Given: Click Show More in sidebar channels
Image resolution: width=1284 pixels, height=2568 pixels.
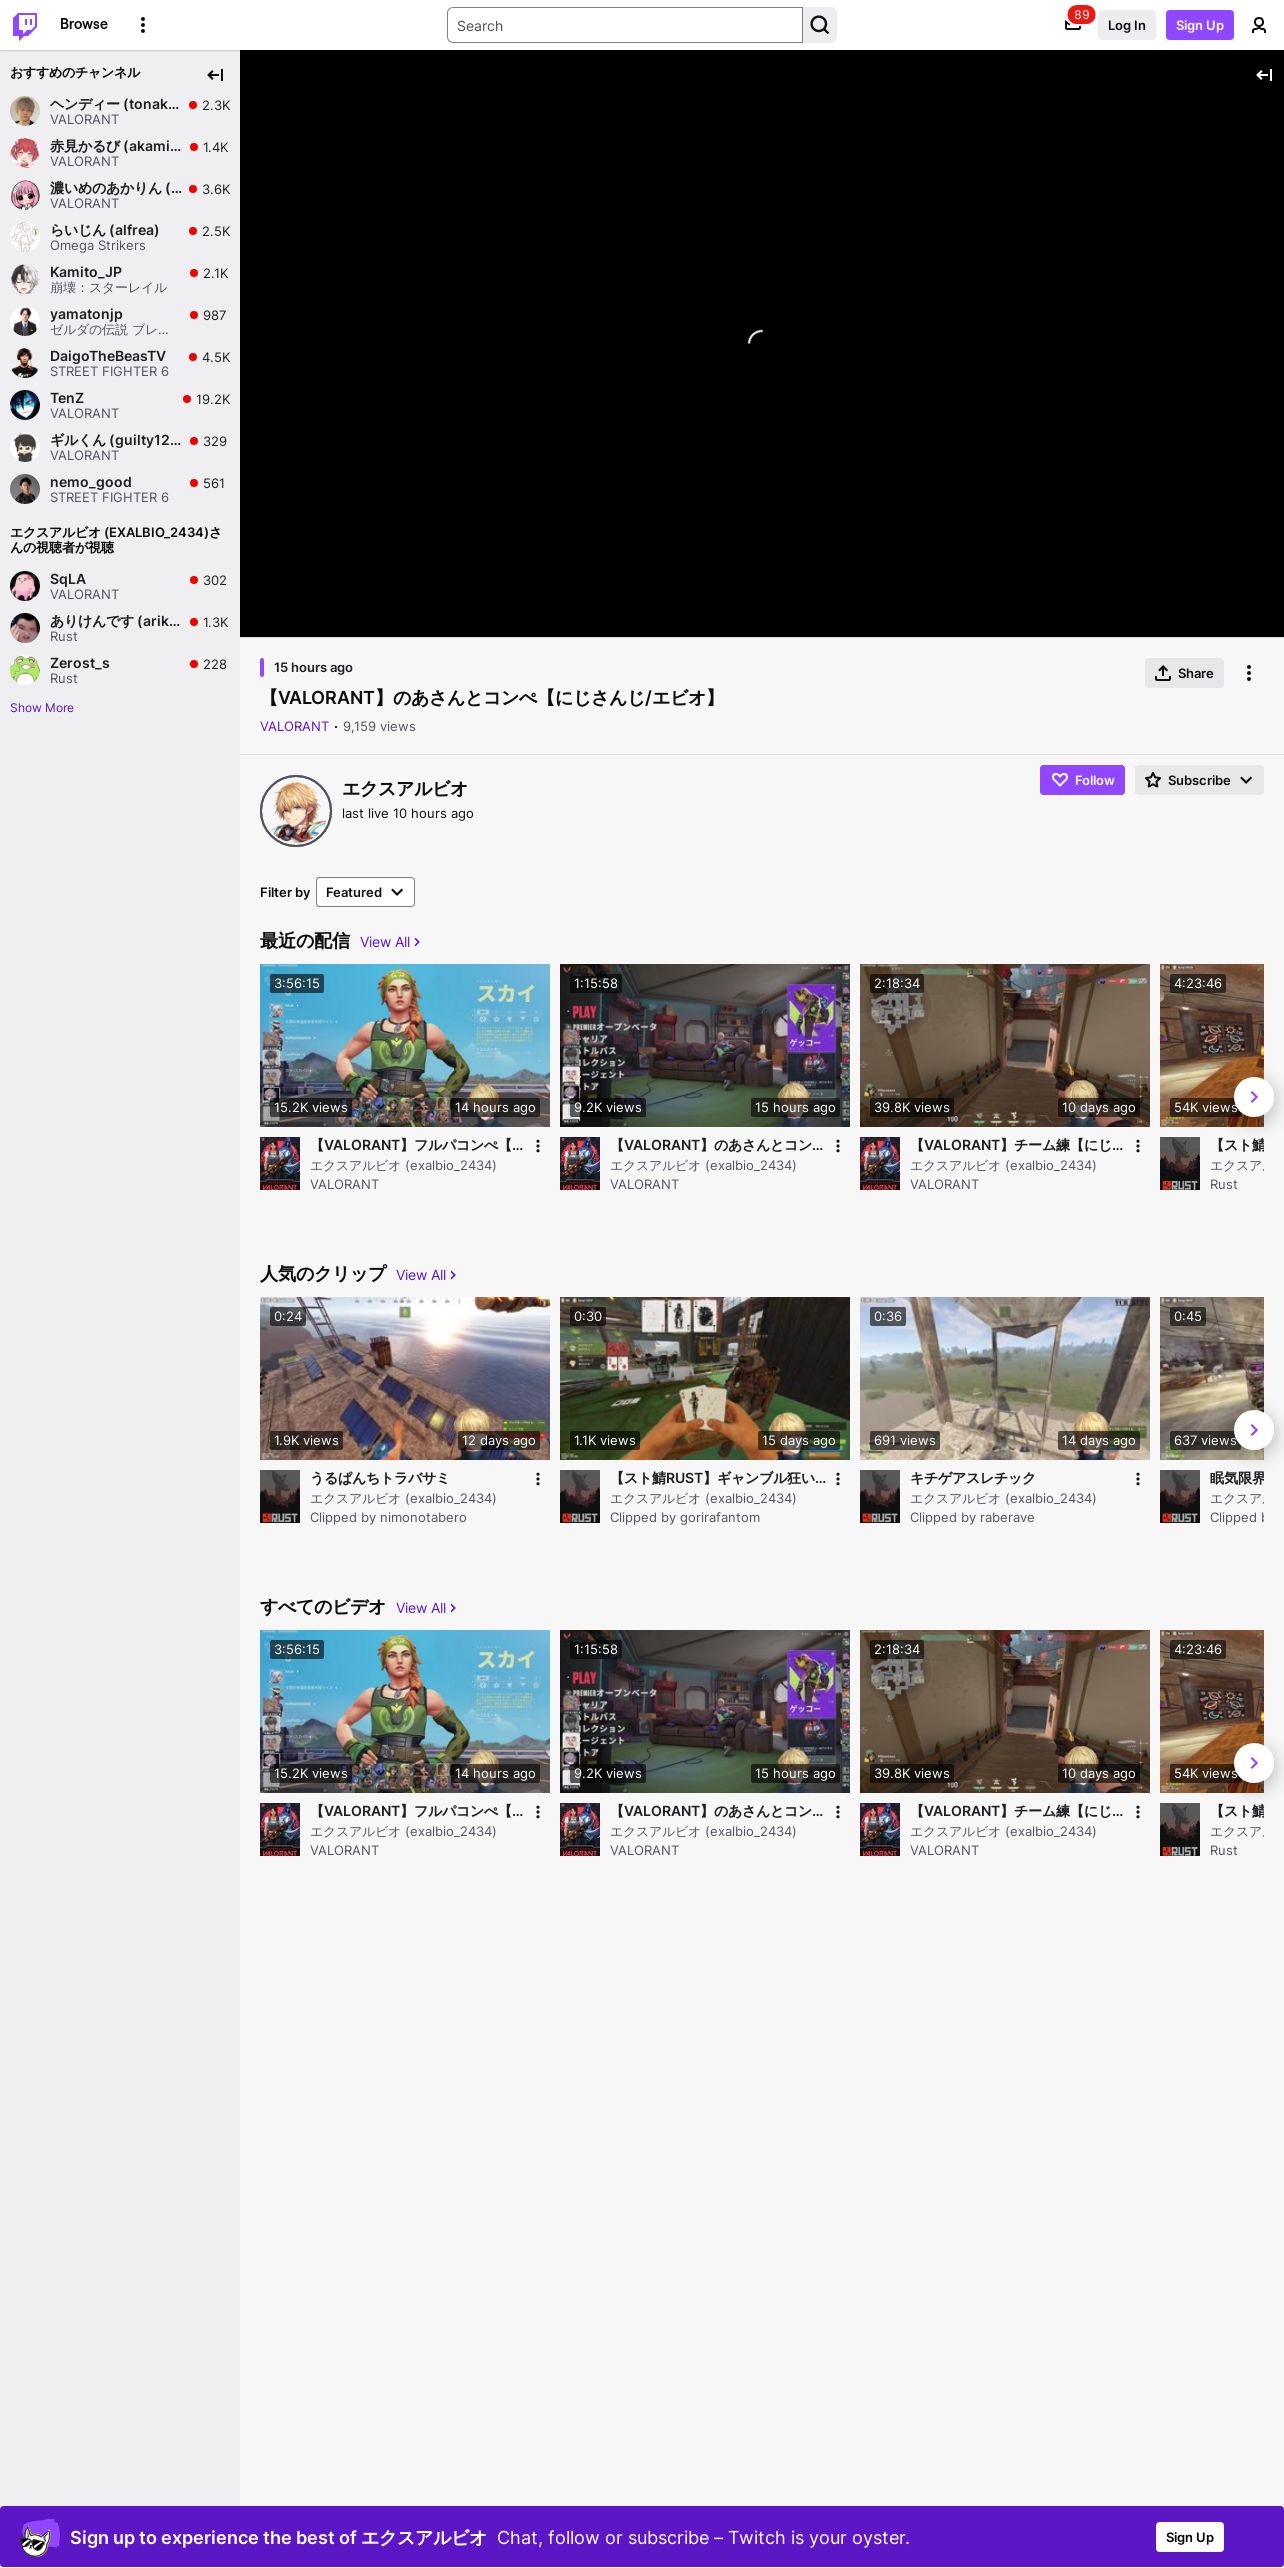Looking at the screenshot, I should [42, 708].
